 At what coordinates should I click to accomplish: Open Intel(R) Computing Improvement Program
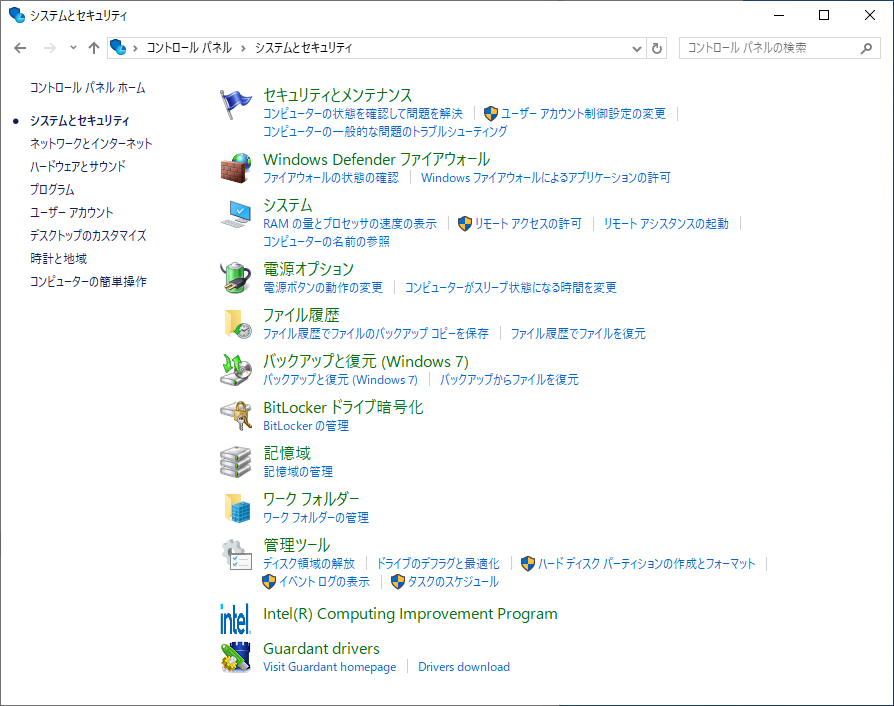click(411, 614)
